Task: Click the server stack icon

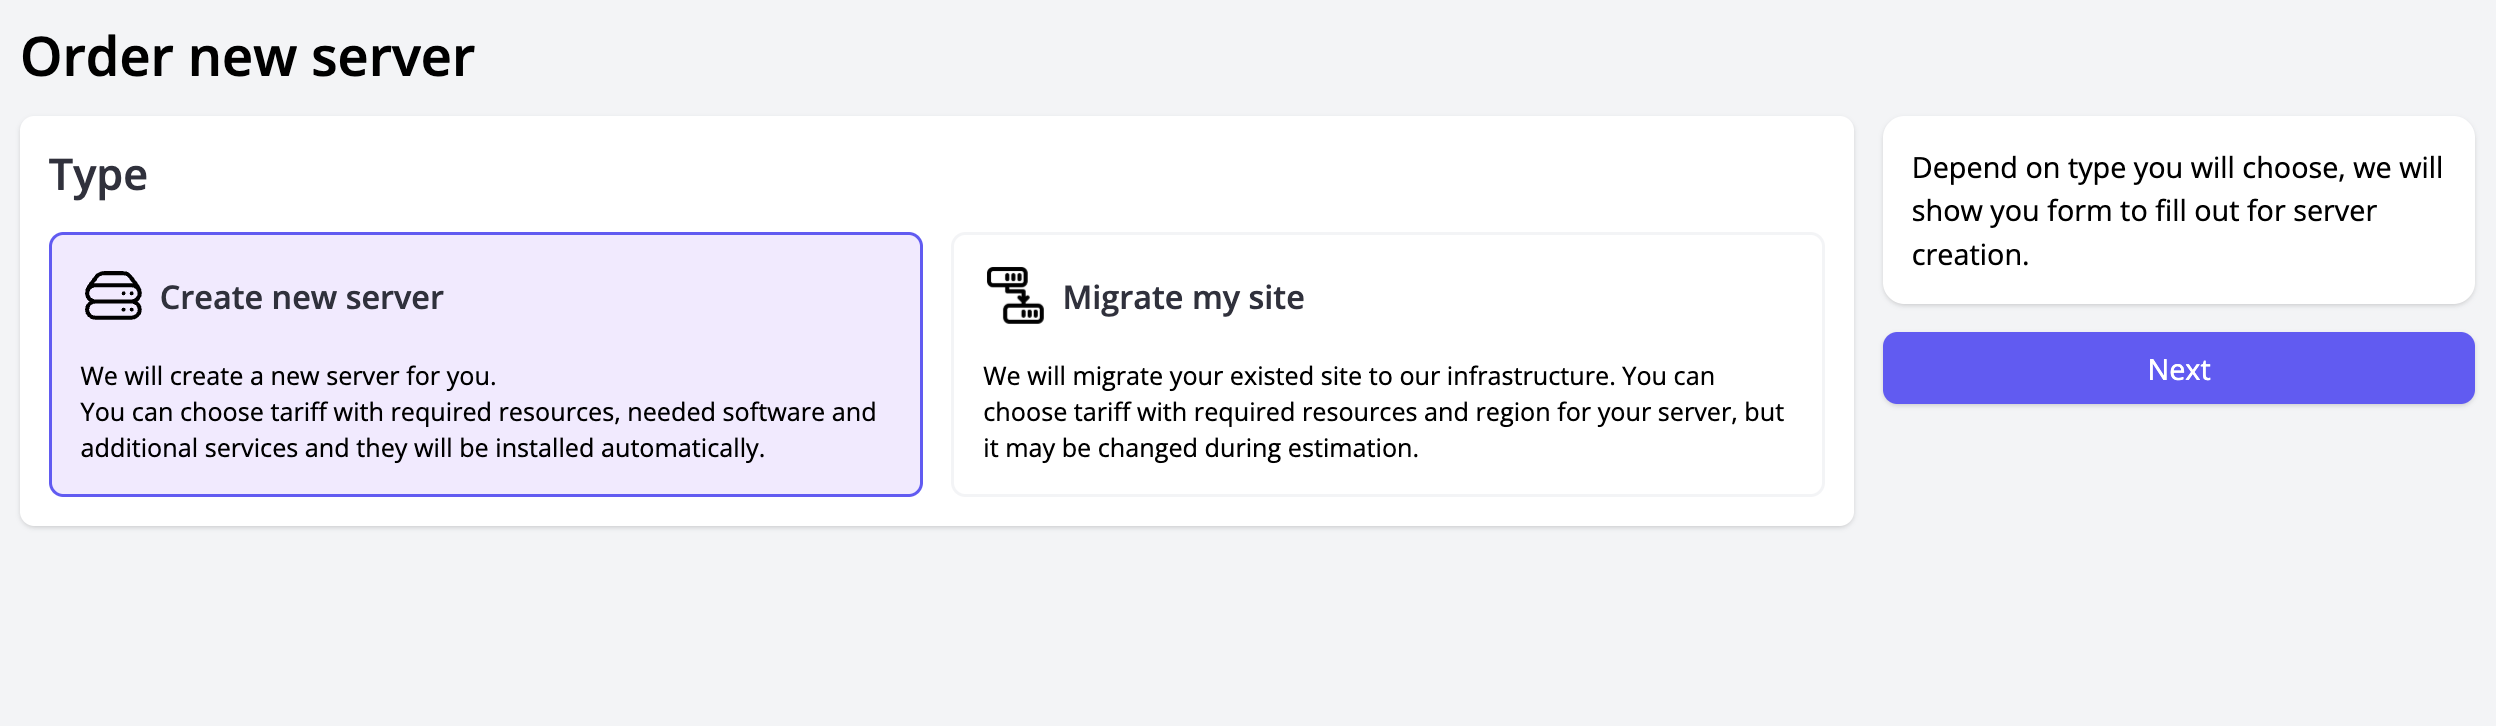Action: [113, 296]
